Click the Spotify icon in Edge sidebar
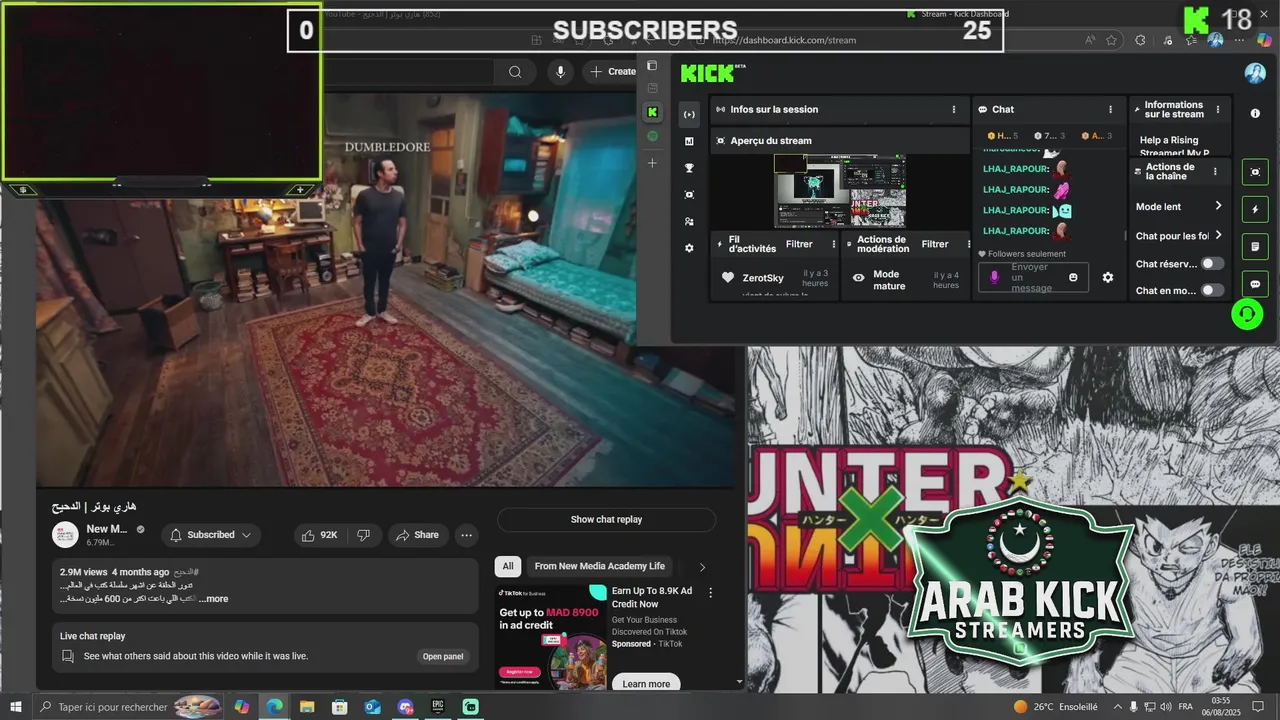Screen dimensions: 1280x720 tap(652, 136)
